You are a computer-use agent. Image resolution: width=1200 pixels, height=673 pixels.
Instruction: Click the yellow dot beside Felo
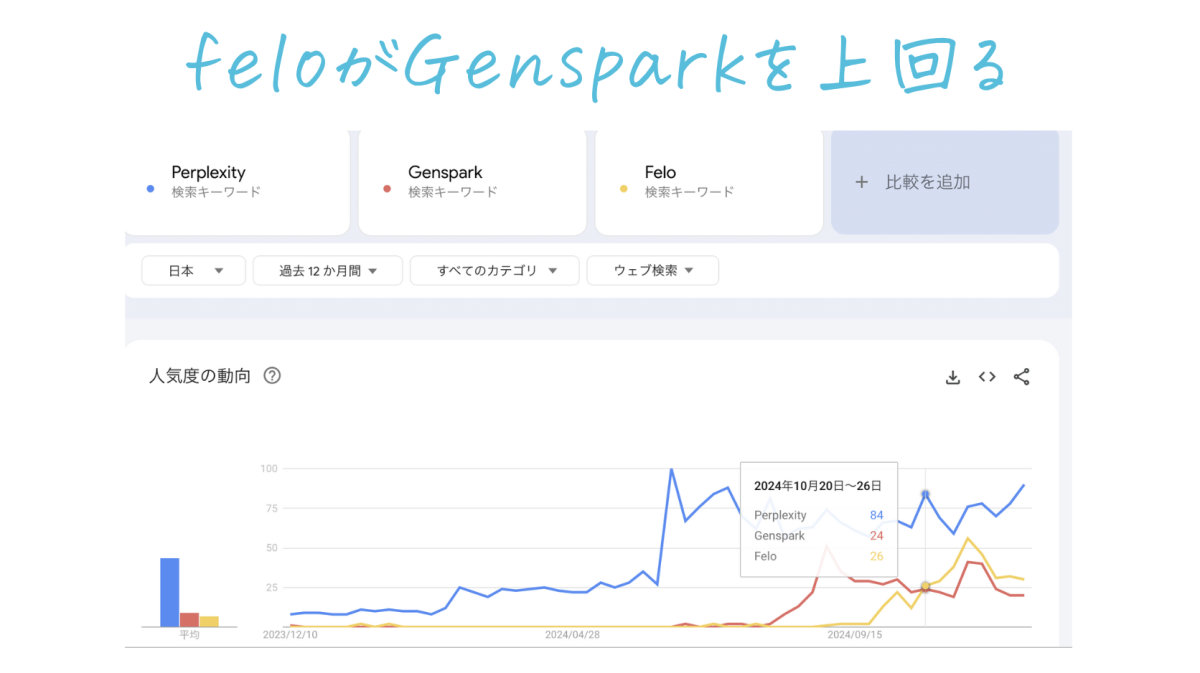pos(624,189)
